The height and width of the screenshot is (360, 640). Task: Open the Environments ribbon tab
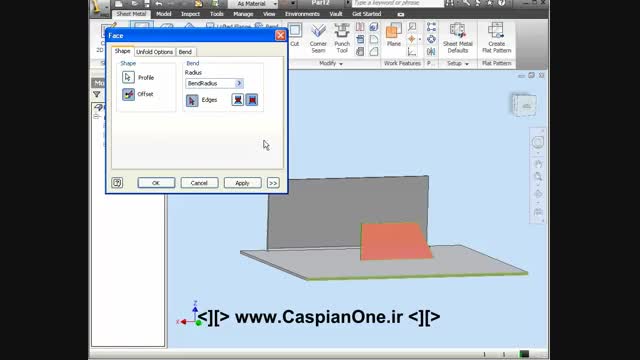(302, 14)
